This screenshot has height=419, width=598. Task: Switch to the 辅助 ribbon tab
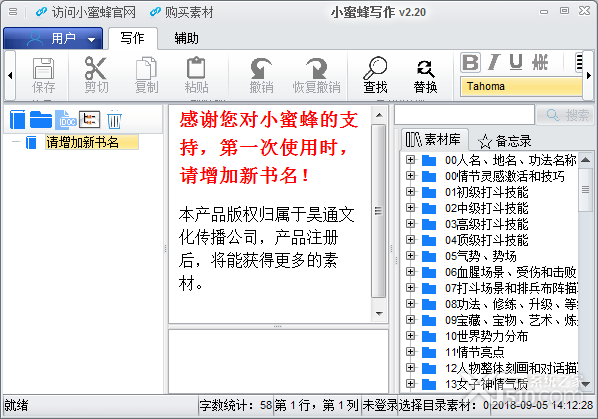pyautogui.click(x=186, y=39)
